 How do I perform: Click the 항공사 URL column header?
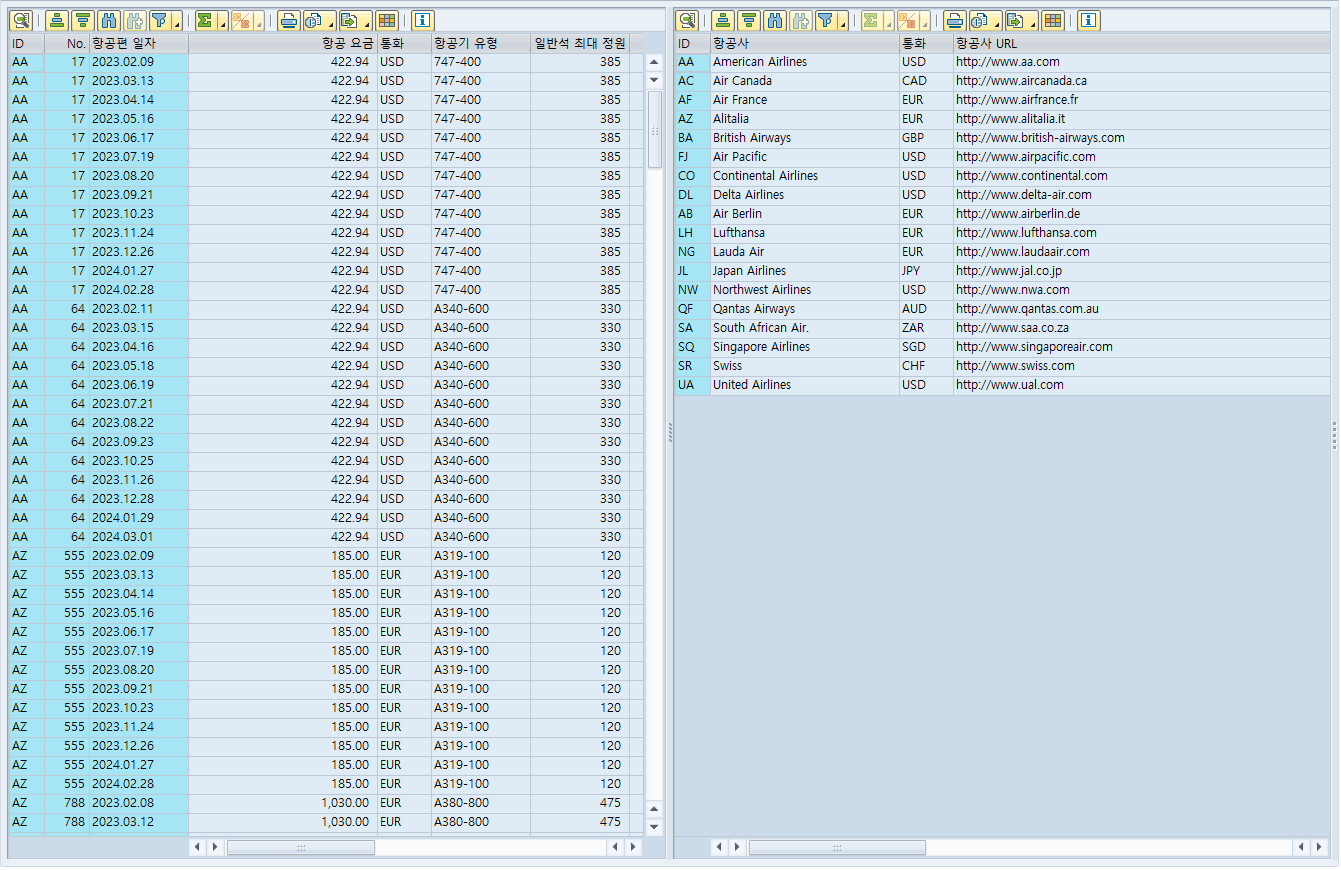point(1141,44)
